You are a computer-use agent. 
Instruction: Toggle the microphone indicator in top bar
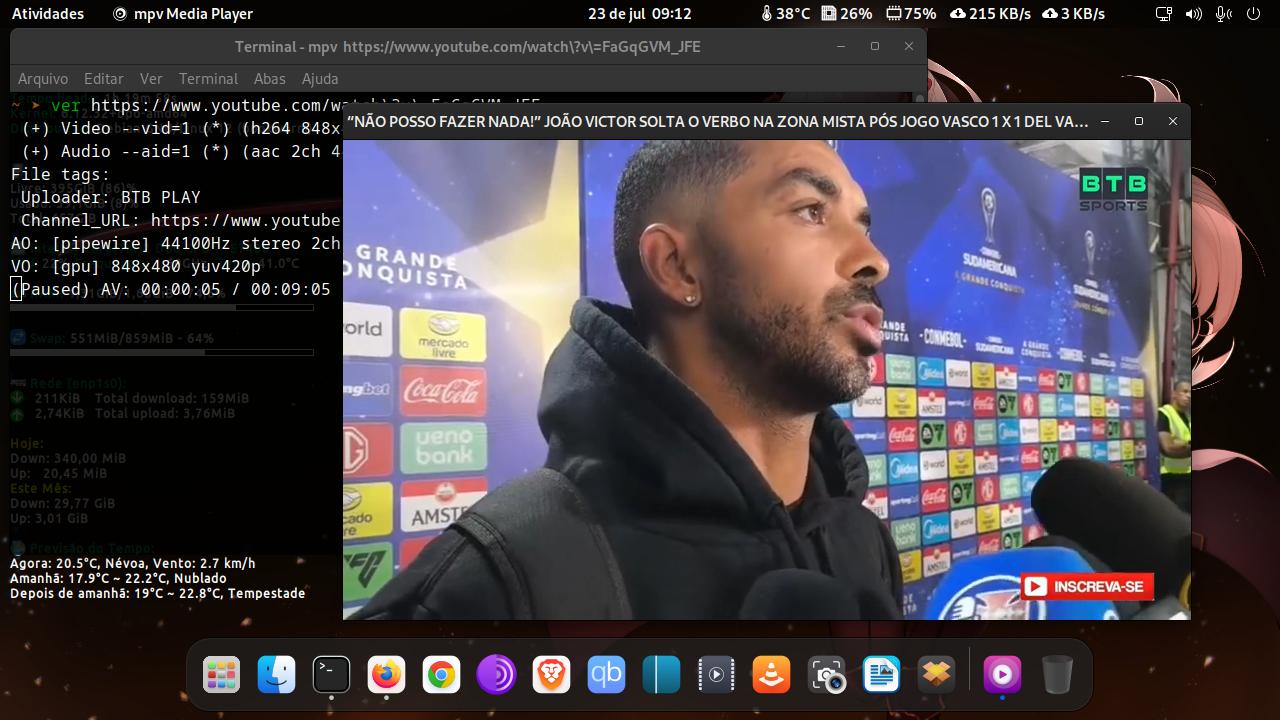coord(1223,14)
